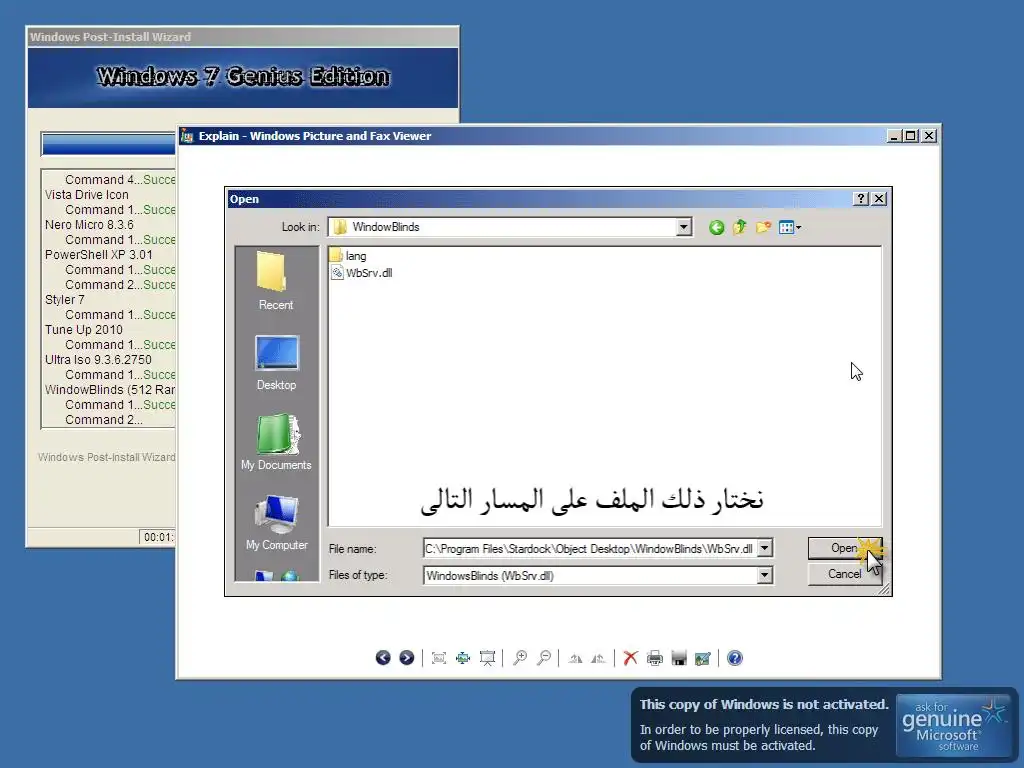1024x768 pixels.
Task: Select 'Command 2...' under WindowBlinds entry
Action: coord(104,420)
